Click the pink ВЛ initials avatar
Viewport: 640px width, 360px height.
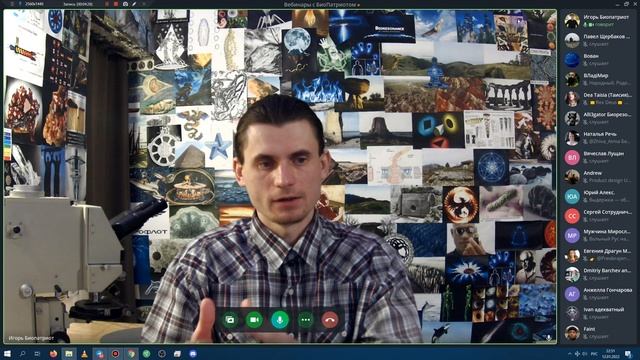tap(572, 157)
